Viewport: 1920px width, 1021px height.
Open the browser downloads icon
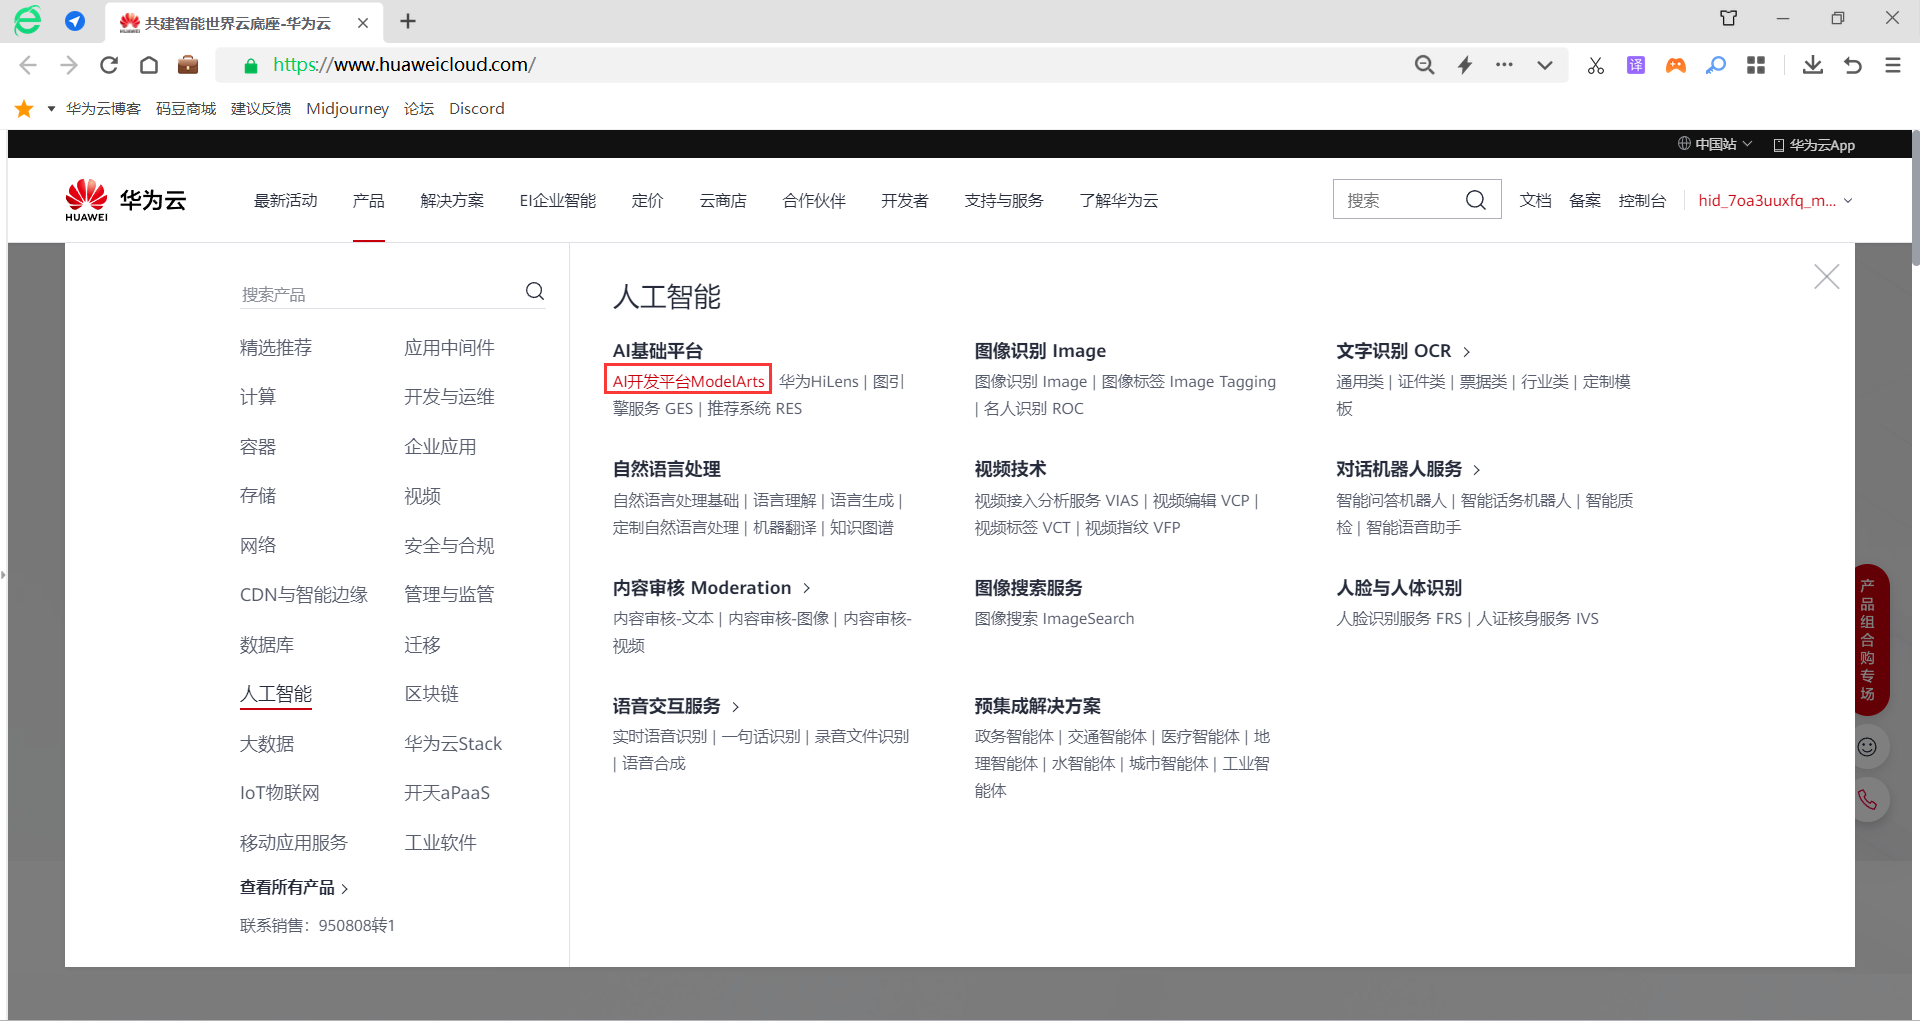coord(1813,65)
